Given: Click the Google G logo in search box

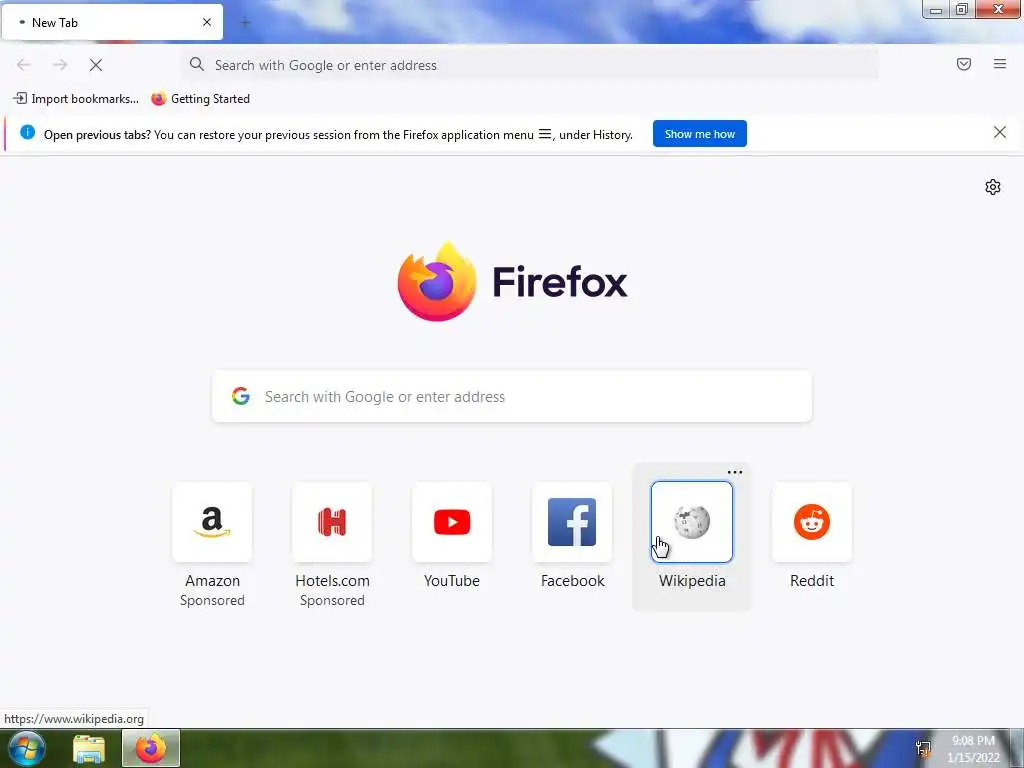Looking at the screenshot, I should pos(241,396).
